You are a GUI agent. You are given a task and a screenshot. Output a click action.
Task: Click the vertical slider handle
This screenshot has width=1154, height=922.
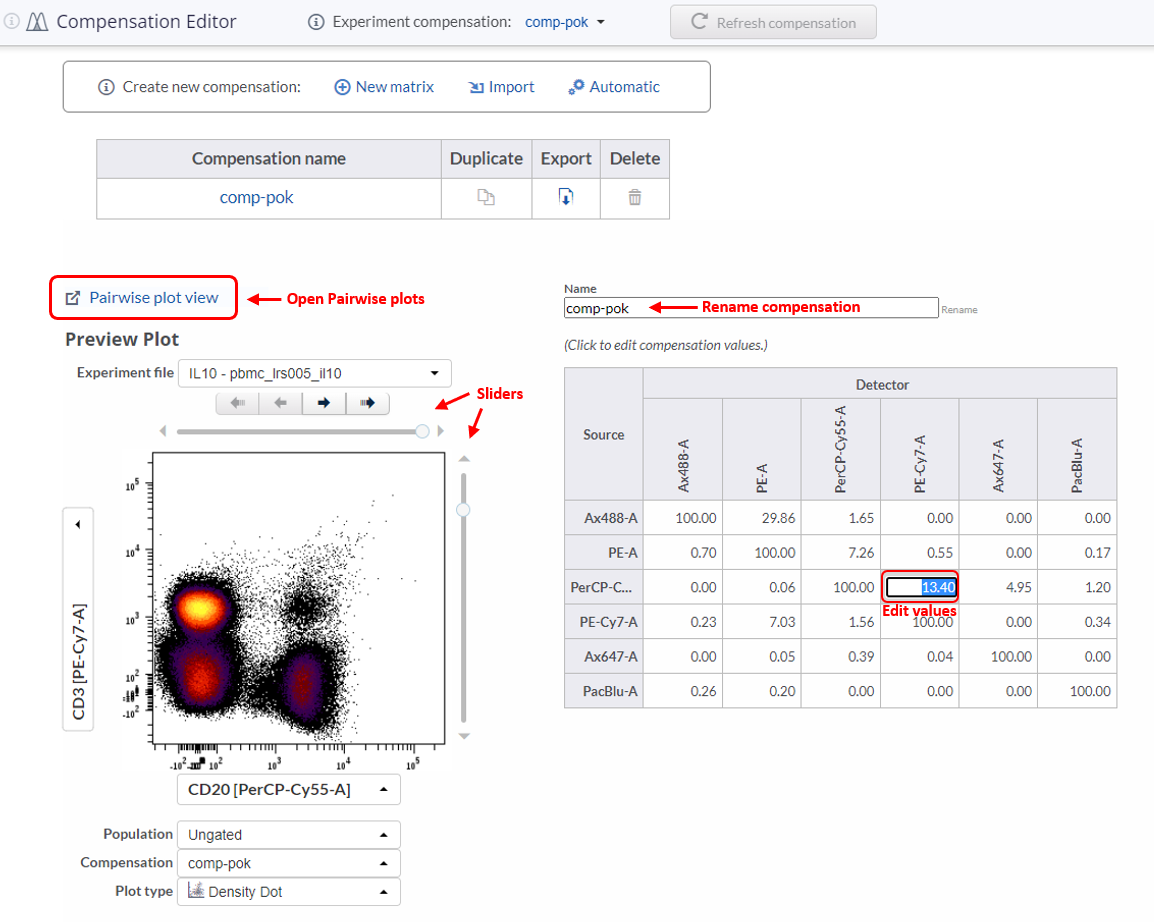[463, 509]
